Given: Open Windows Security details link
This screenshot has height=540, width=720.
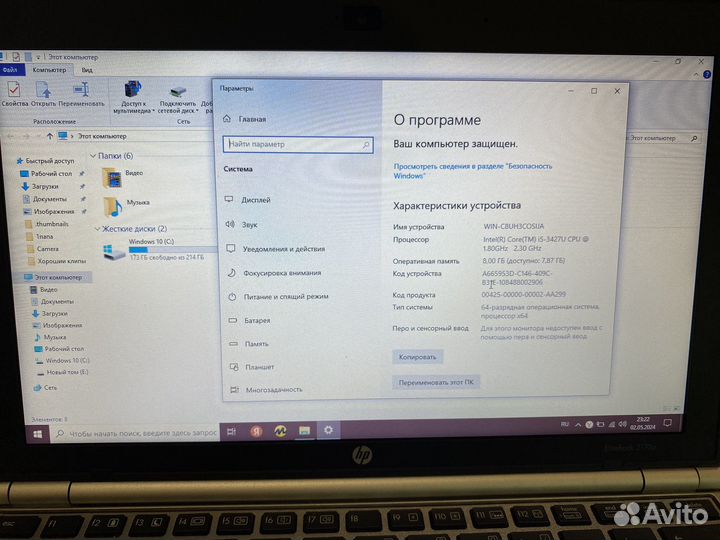Looking at the screenshot, I should (472, 171).
